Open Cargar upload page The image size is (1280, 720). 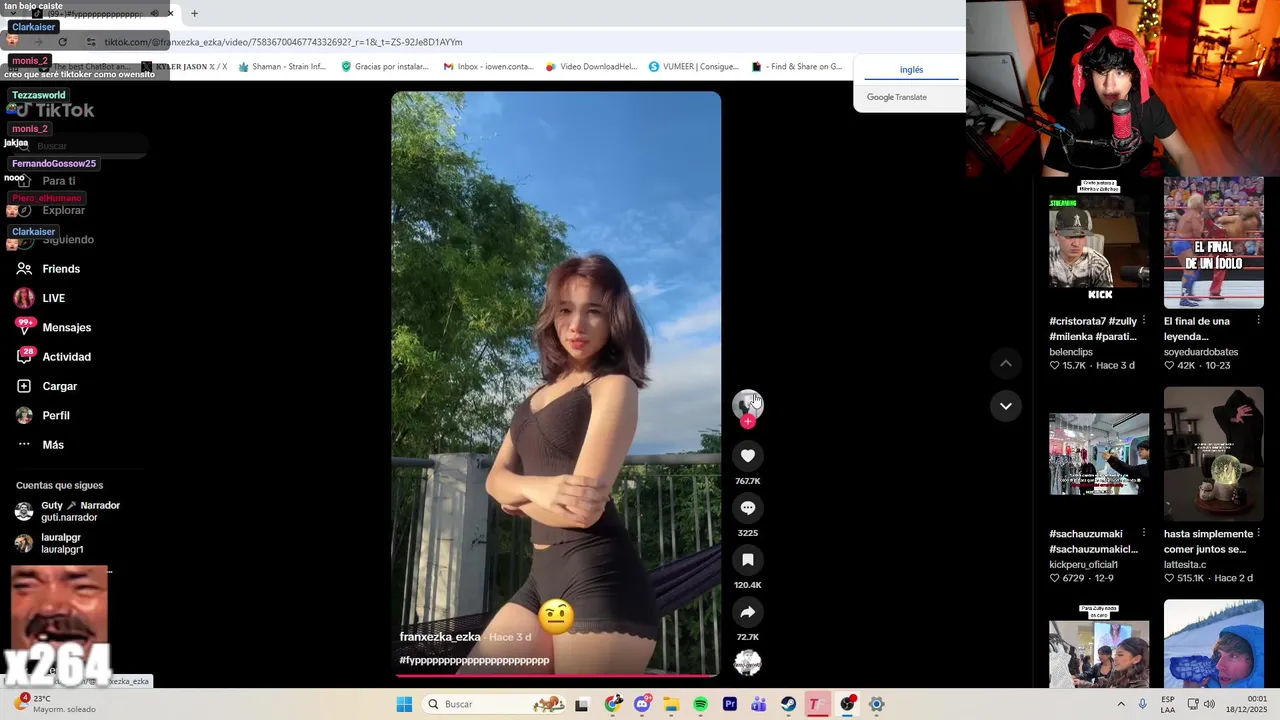(x=46, y=386)
